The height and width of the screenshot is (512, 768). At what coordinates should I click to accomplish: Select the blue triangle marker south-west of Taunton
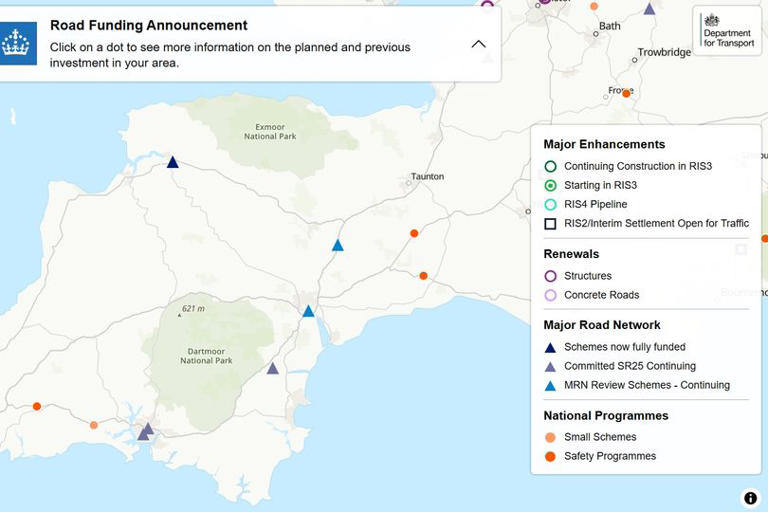[338, 246]
